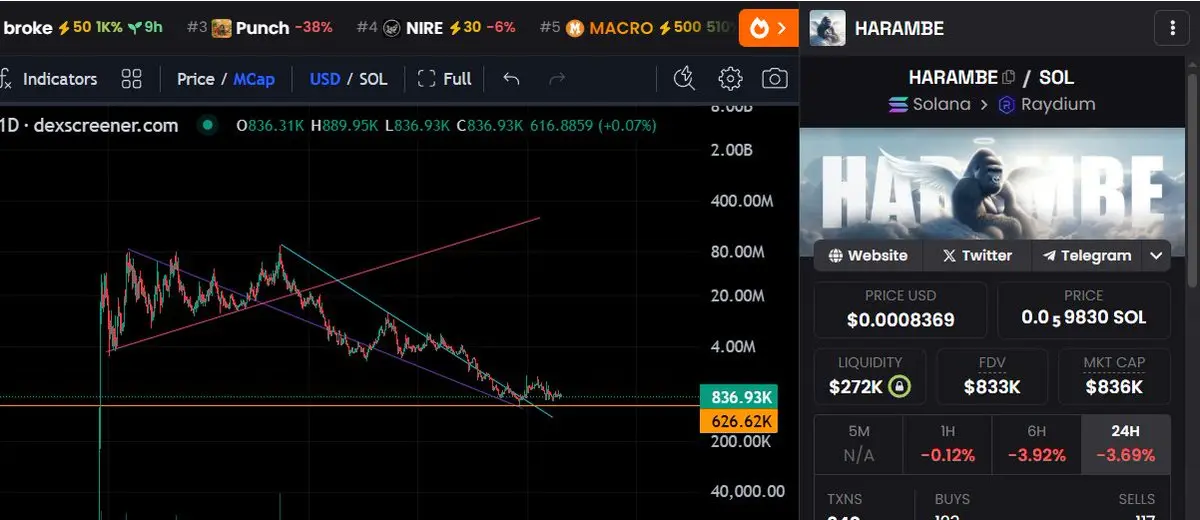Open the chart layout grid icon
This screenshot has width=1200, height=520.
131,79
